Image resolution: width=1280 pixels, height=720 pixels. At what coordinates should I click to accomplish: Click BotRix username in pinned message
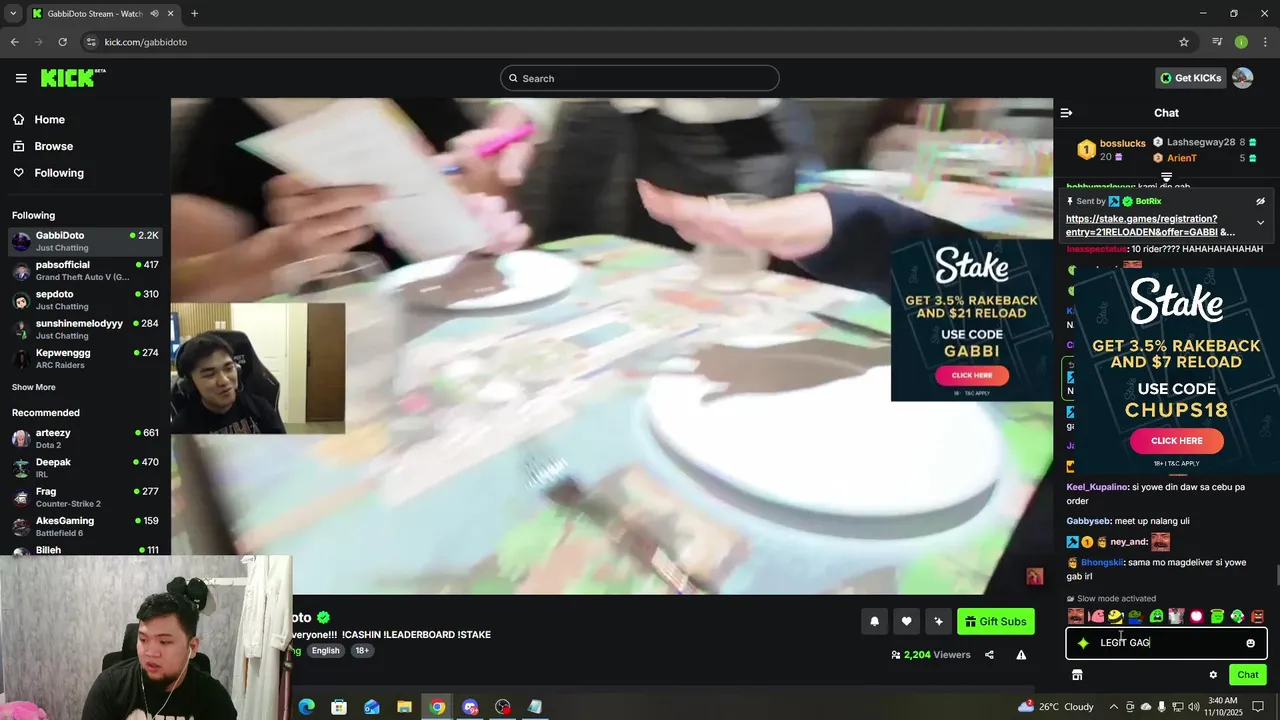tap(1148, 201)
